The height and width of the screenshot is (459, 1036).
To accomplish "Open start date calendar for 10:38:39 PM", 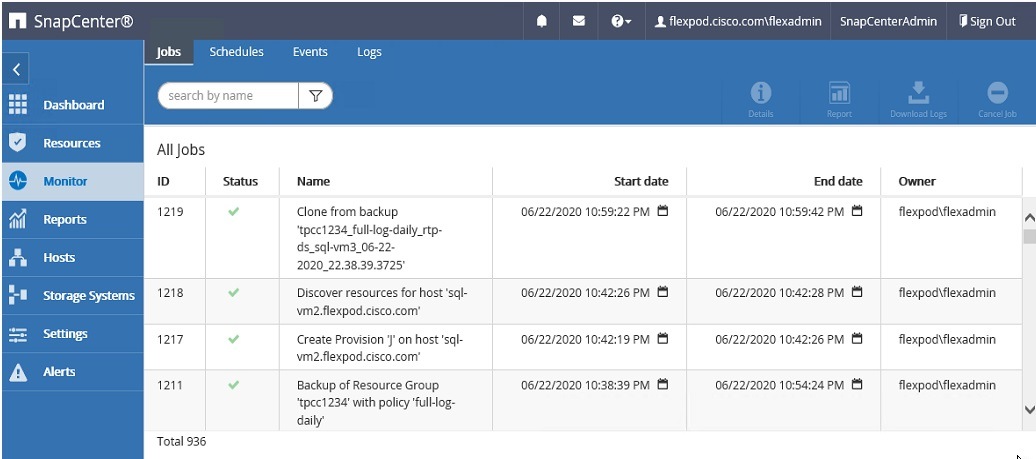I will click(663, 384).
